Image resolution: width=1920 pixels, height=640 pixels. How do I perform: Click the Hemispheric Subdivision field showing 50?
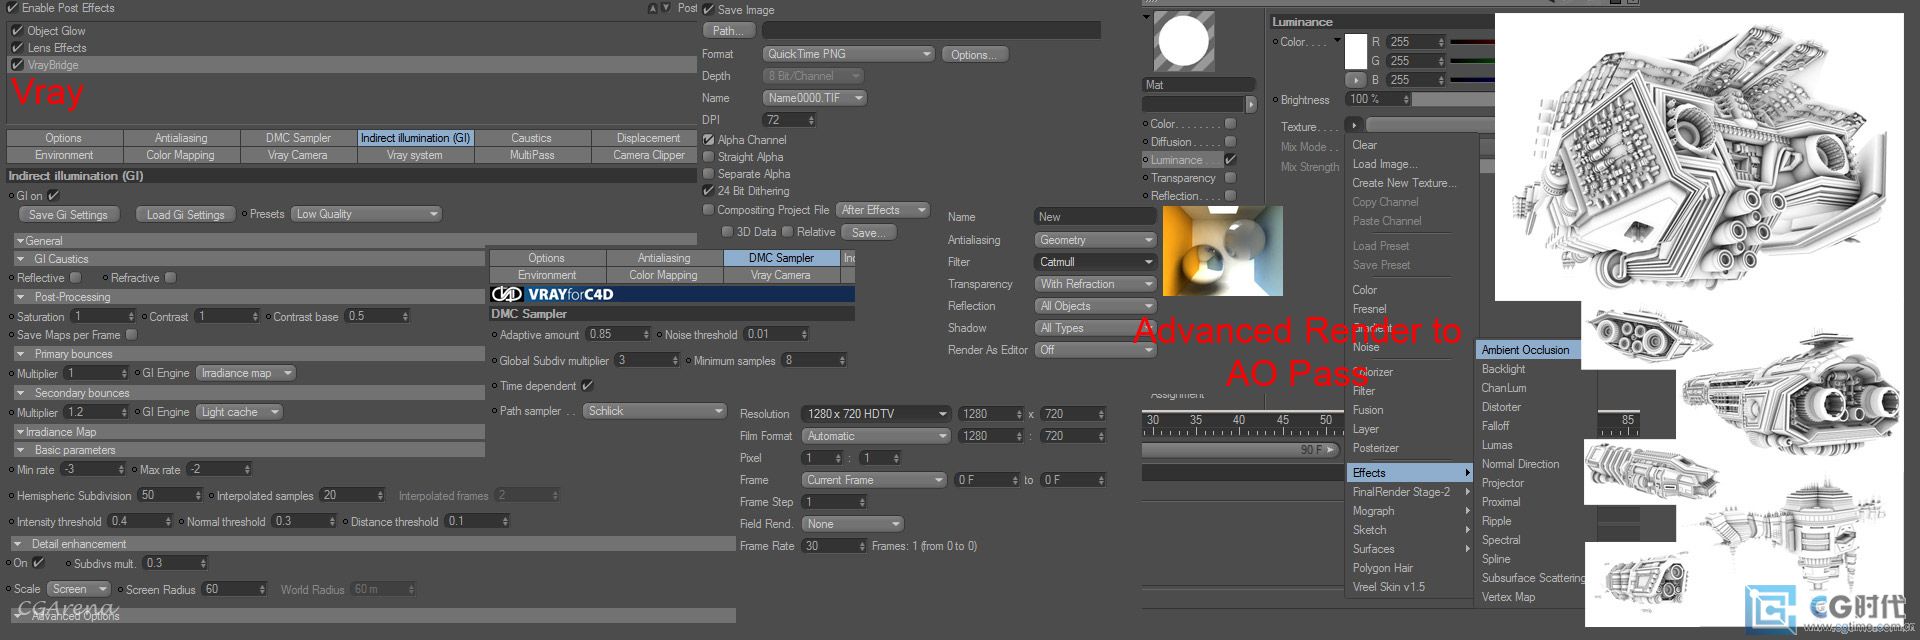(170, 495)
